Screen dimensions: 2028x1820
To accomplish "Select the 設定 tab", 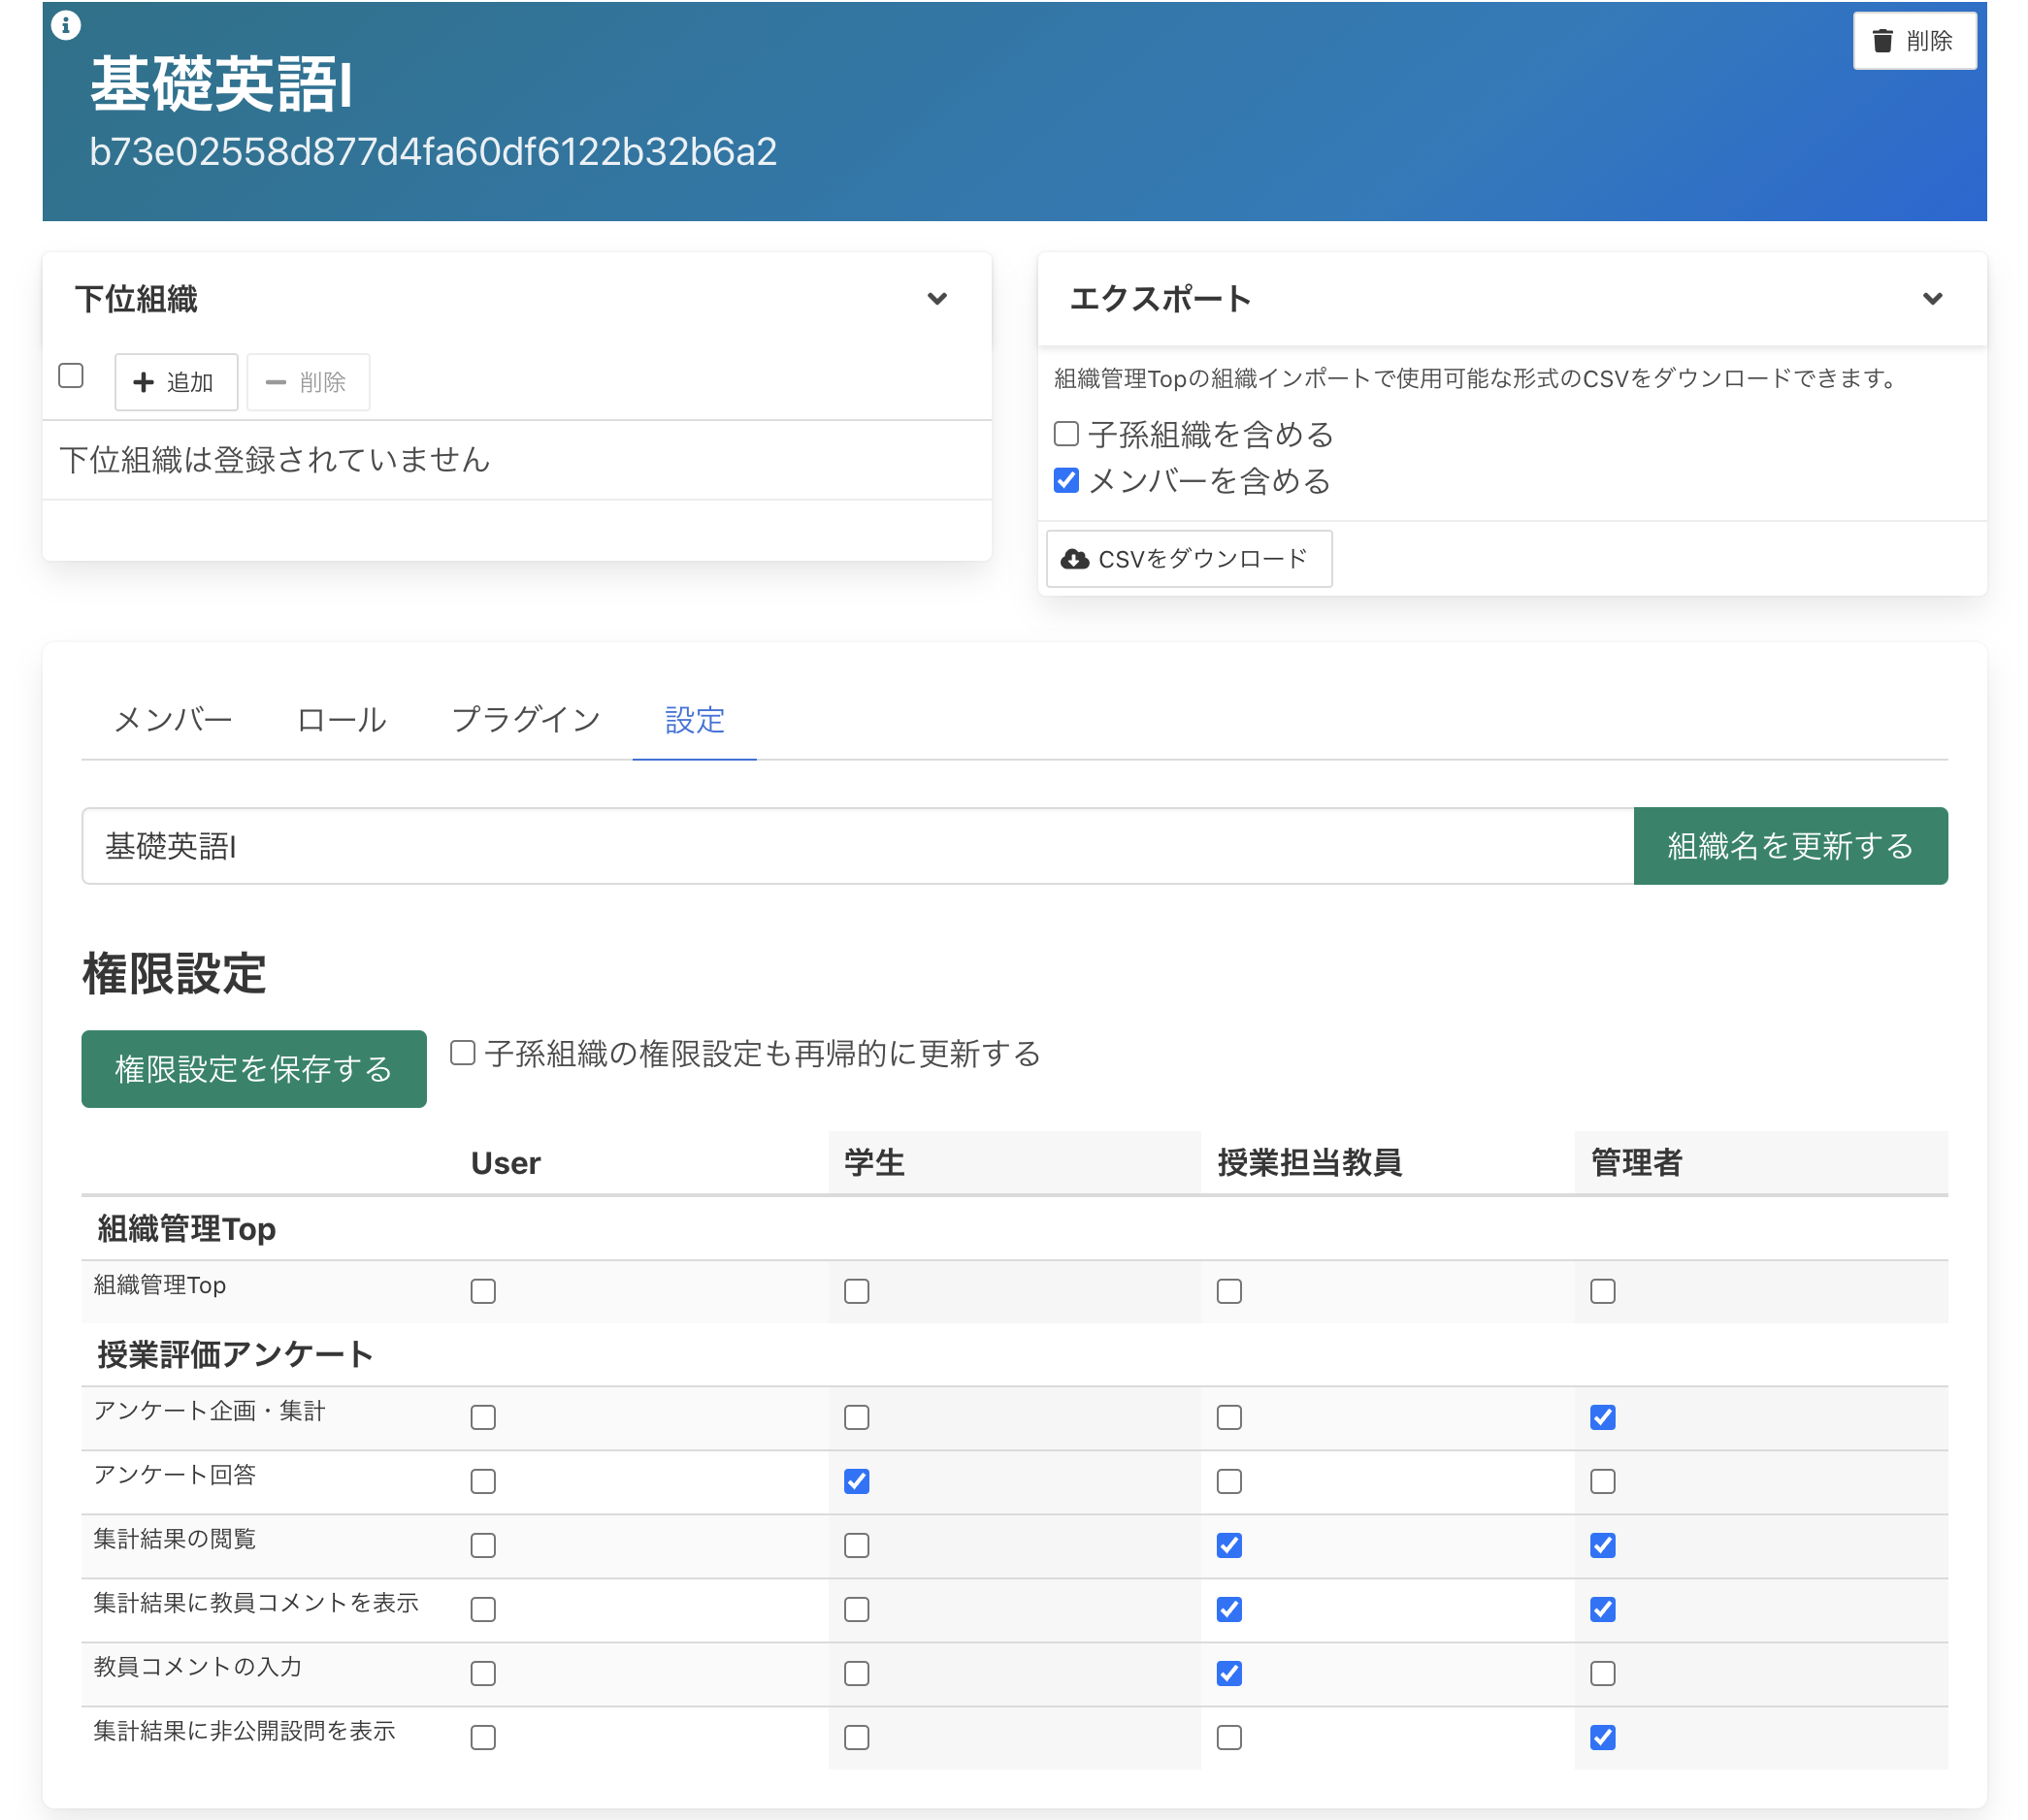I will 694,720.
